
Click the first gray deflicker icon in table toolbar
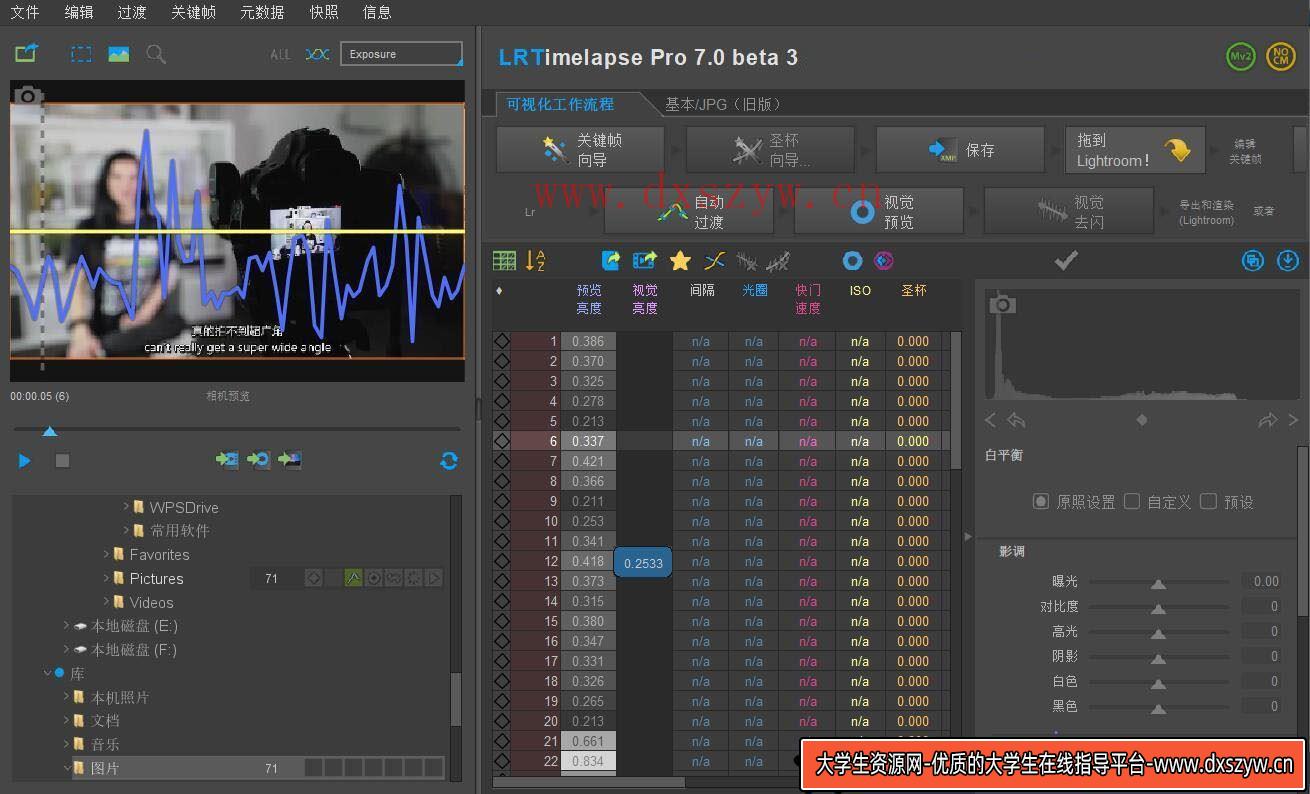point(747,262)
